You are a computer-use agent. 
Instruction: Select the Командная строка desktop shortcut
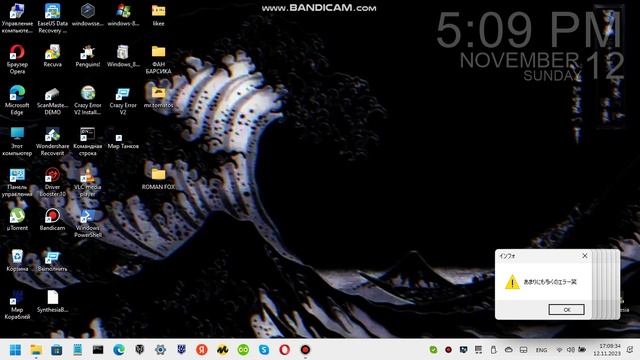(88, 141)
